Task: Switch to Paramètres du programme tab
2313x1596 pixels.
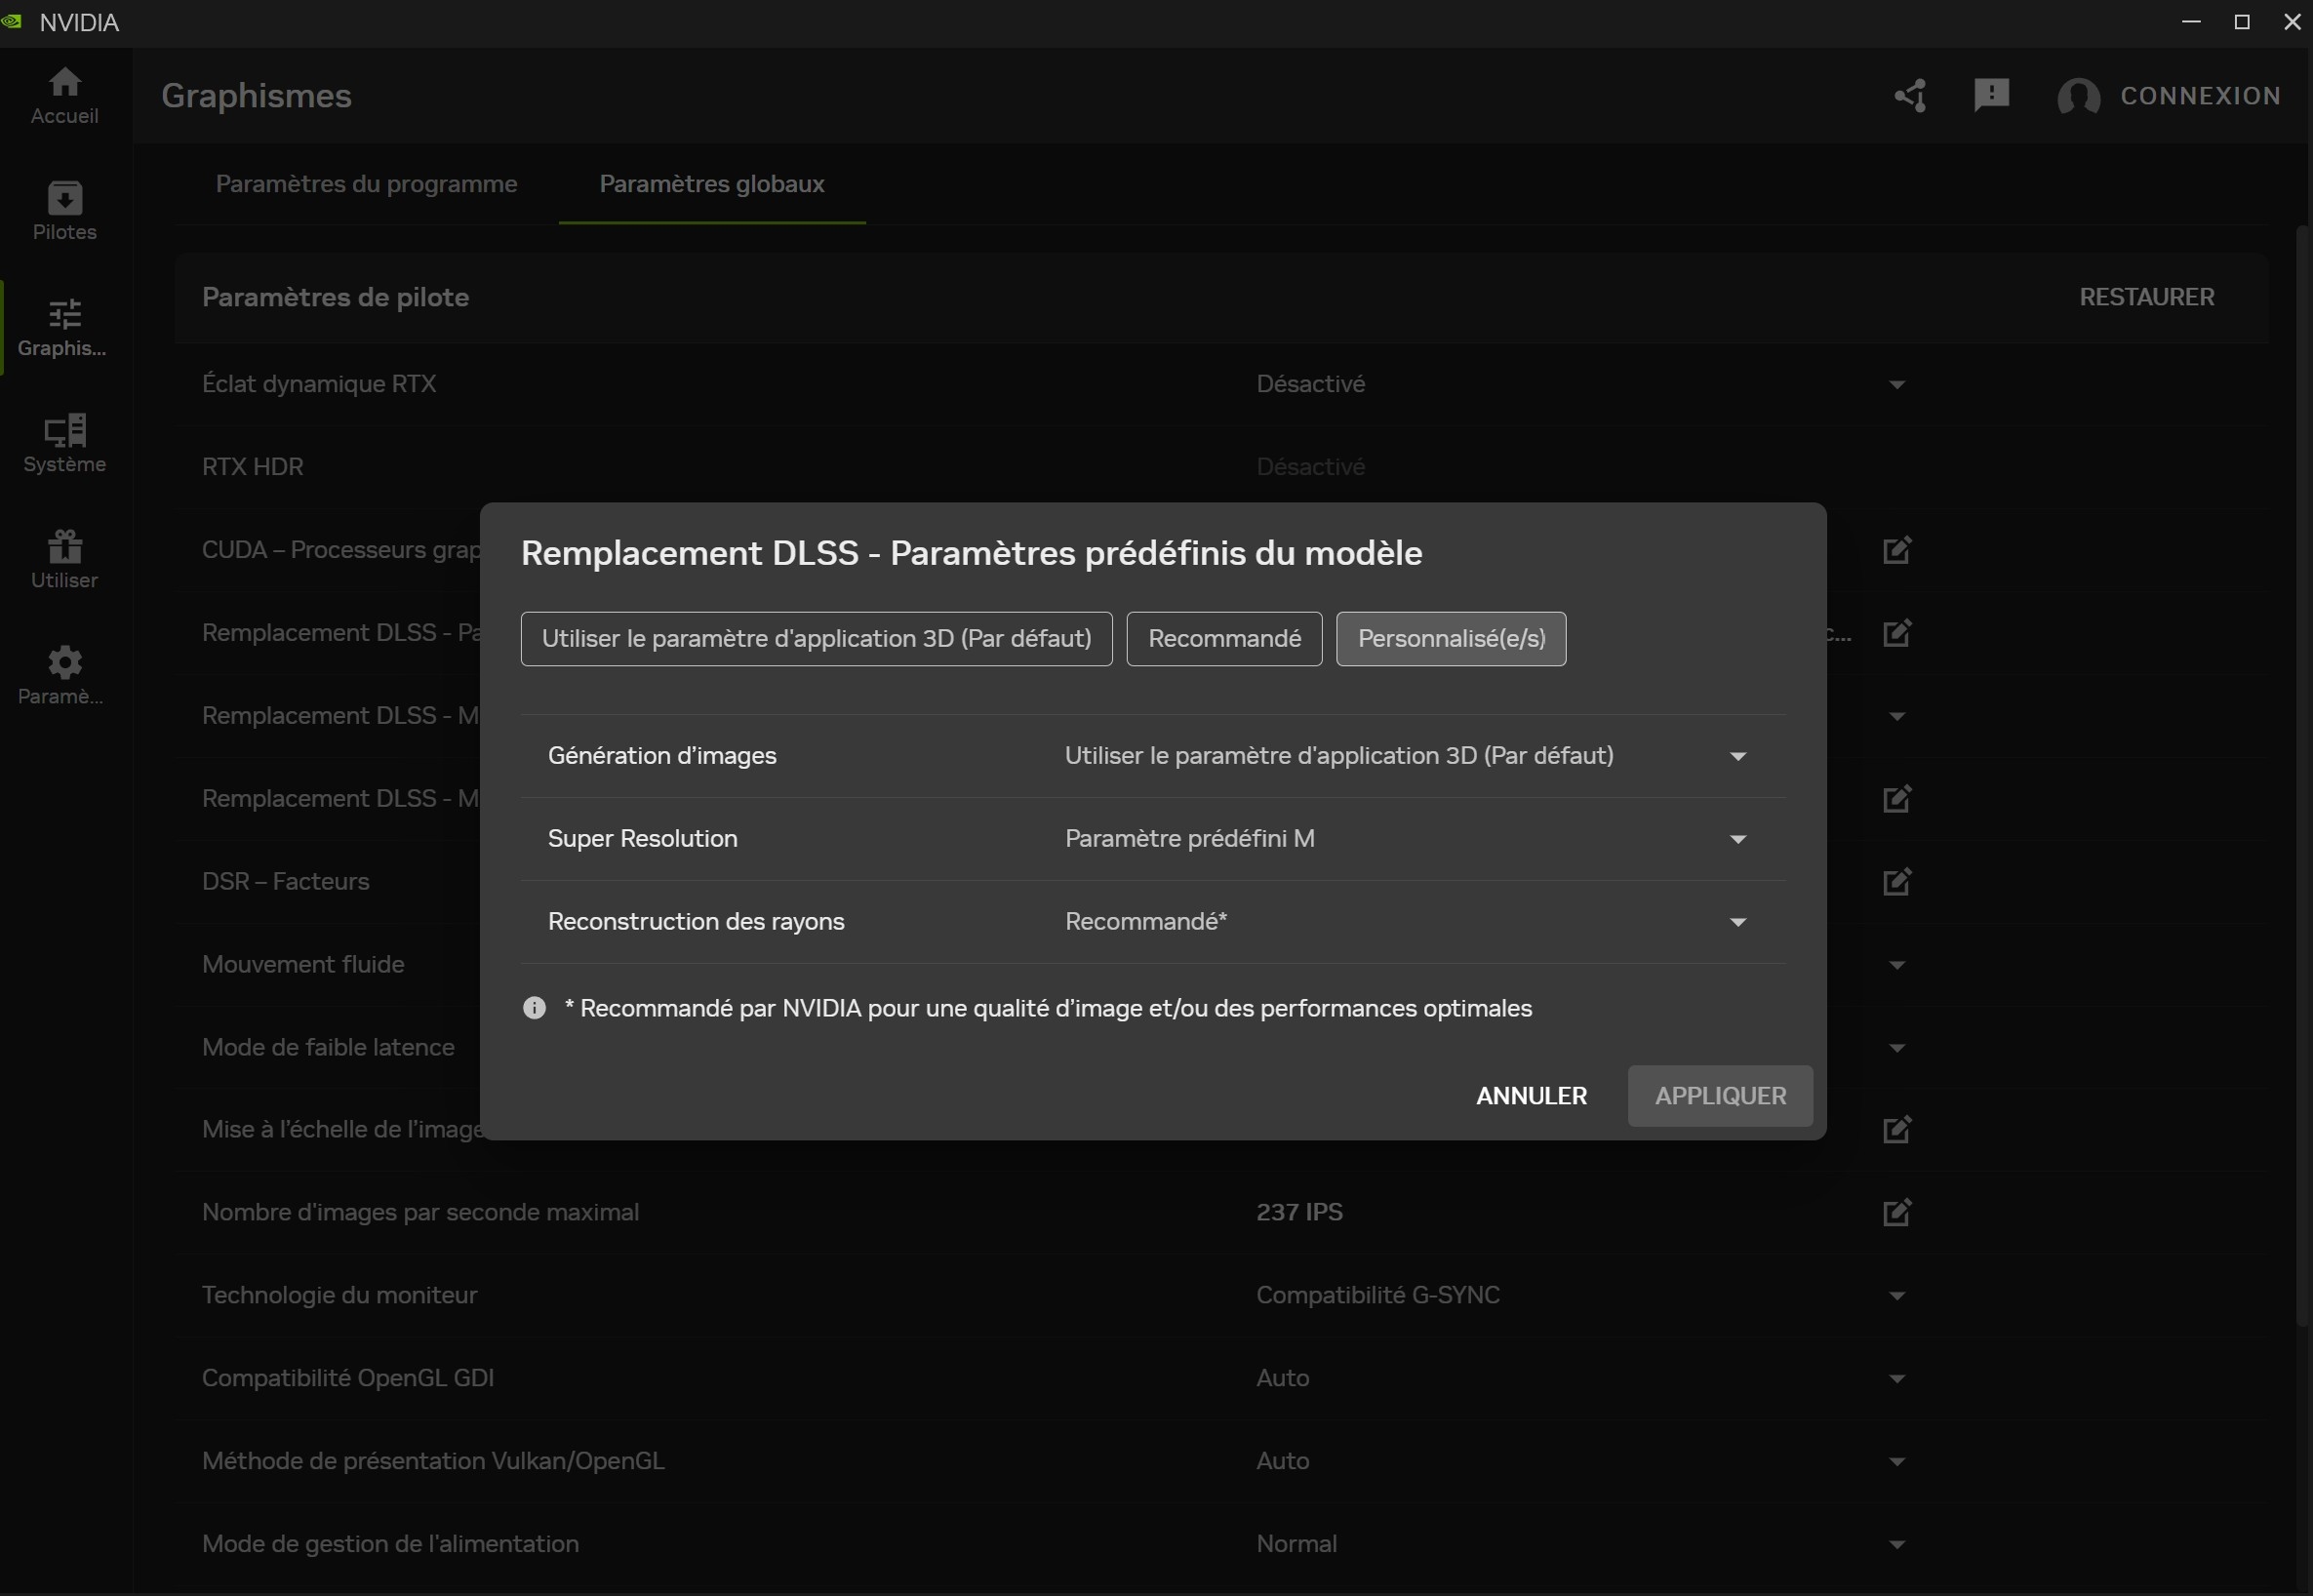Action: [x=366, y=184]
